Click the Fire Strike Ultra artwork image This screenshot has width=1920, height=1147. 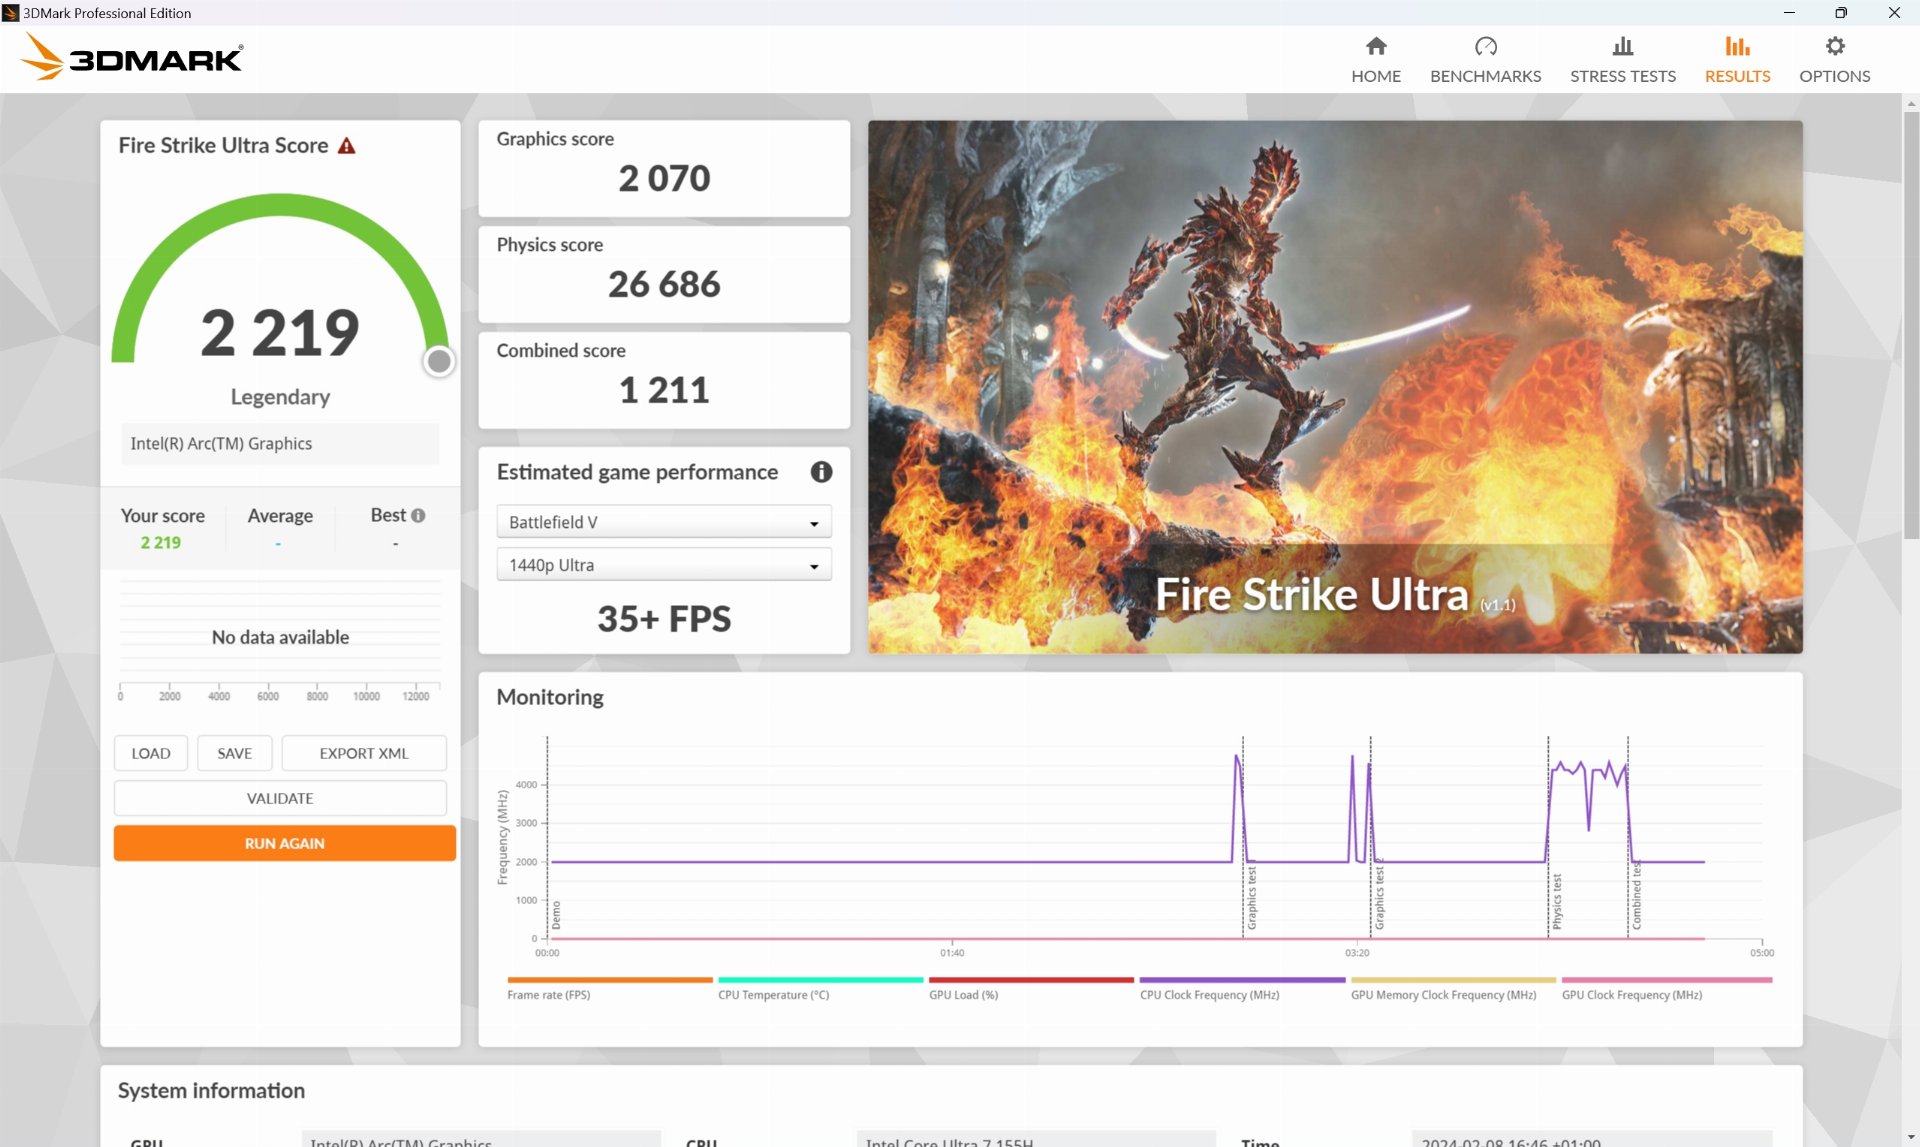1335,387
